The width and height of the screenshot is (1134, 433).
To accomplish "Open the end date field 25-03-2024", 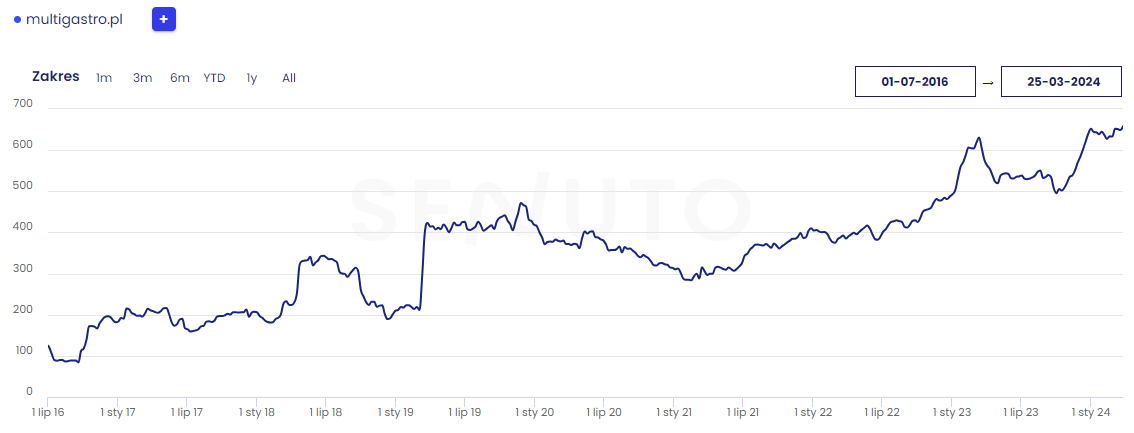I will [1063, 82].
